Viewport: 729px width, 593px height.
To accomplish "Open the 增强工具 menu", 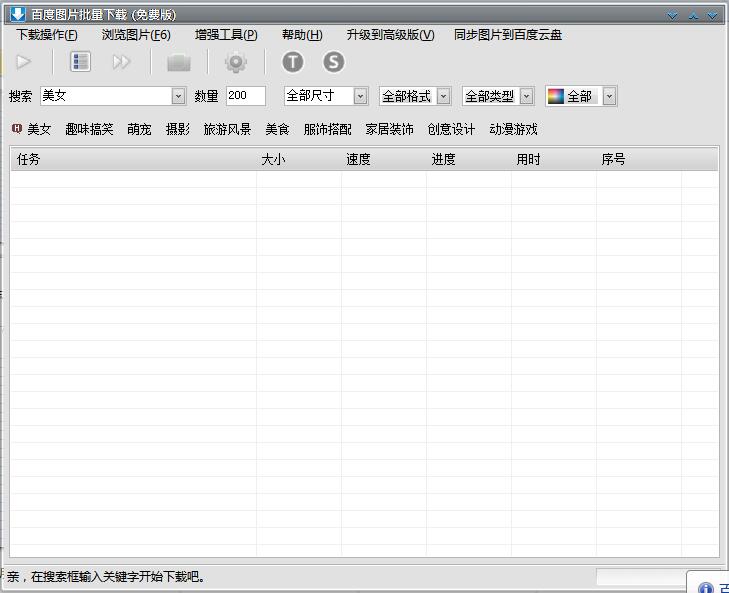I will [226, 35].
